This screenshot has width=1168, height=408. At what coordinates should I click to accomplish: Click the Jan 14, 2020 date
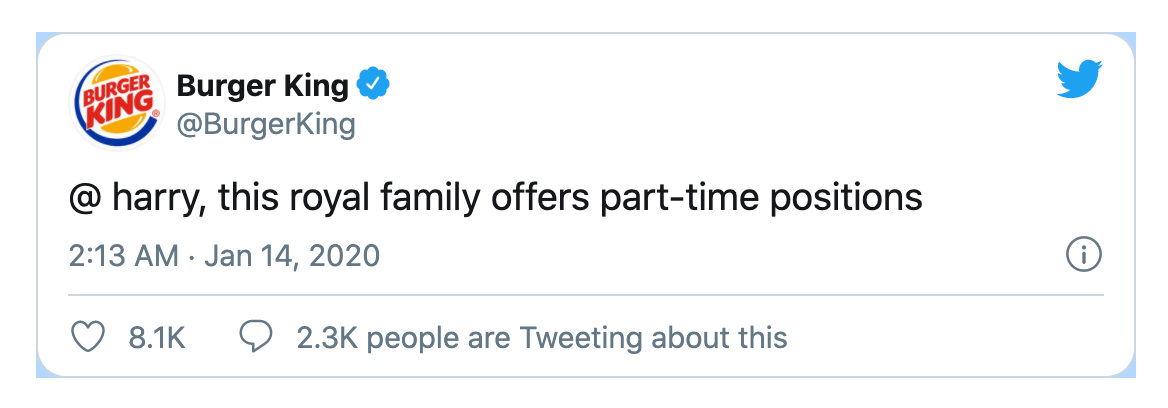tap(293, 256)
